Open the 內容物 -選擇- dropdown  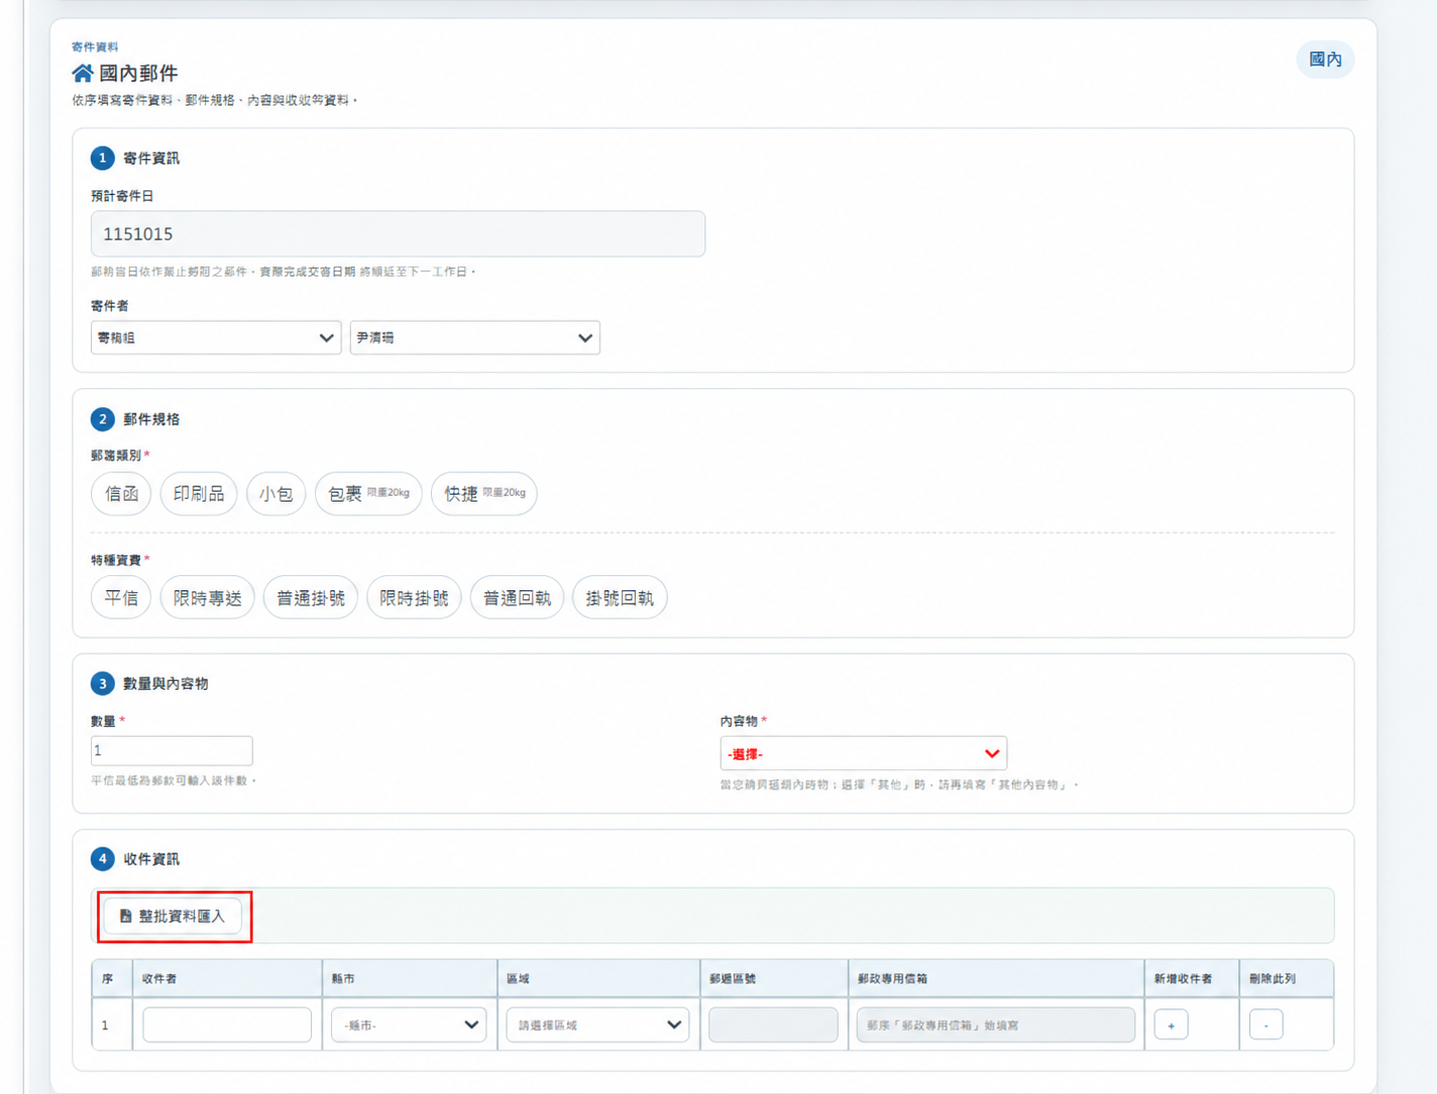863,754
